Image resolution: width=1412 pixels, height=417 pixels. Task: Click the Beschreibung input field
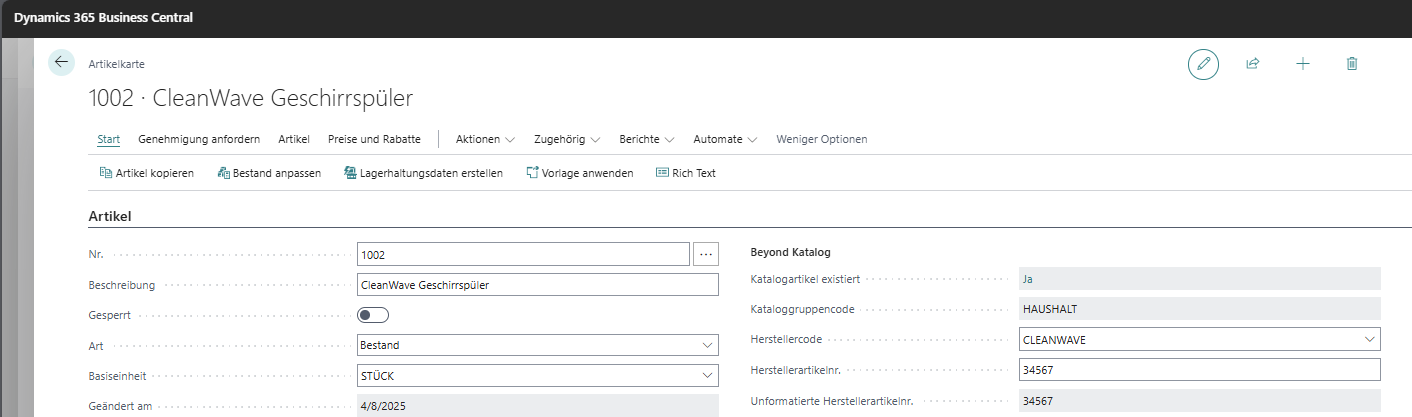click(537, 285)
